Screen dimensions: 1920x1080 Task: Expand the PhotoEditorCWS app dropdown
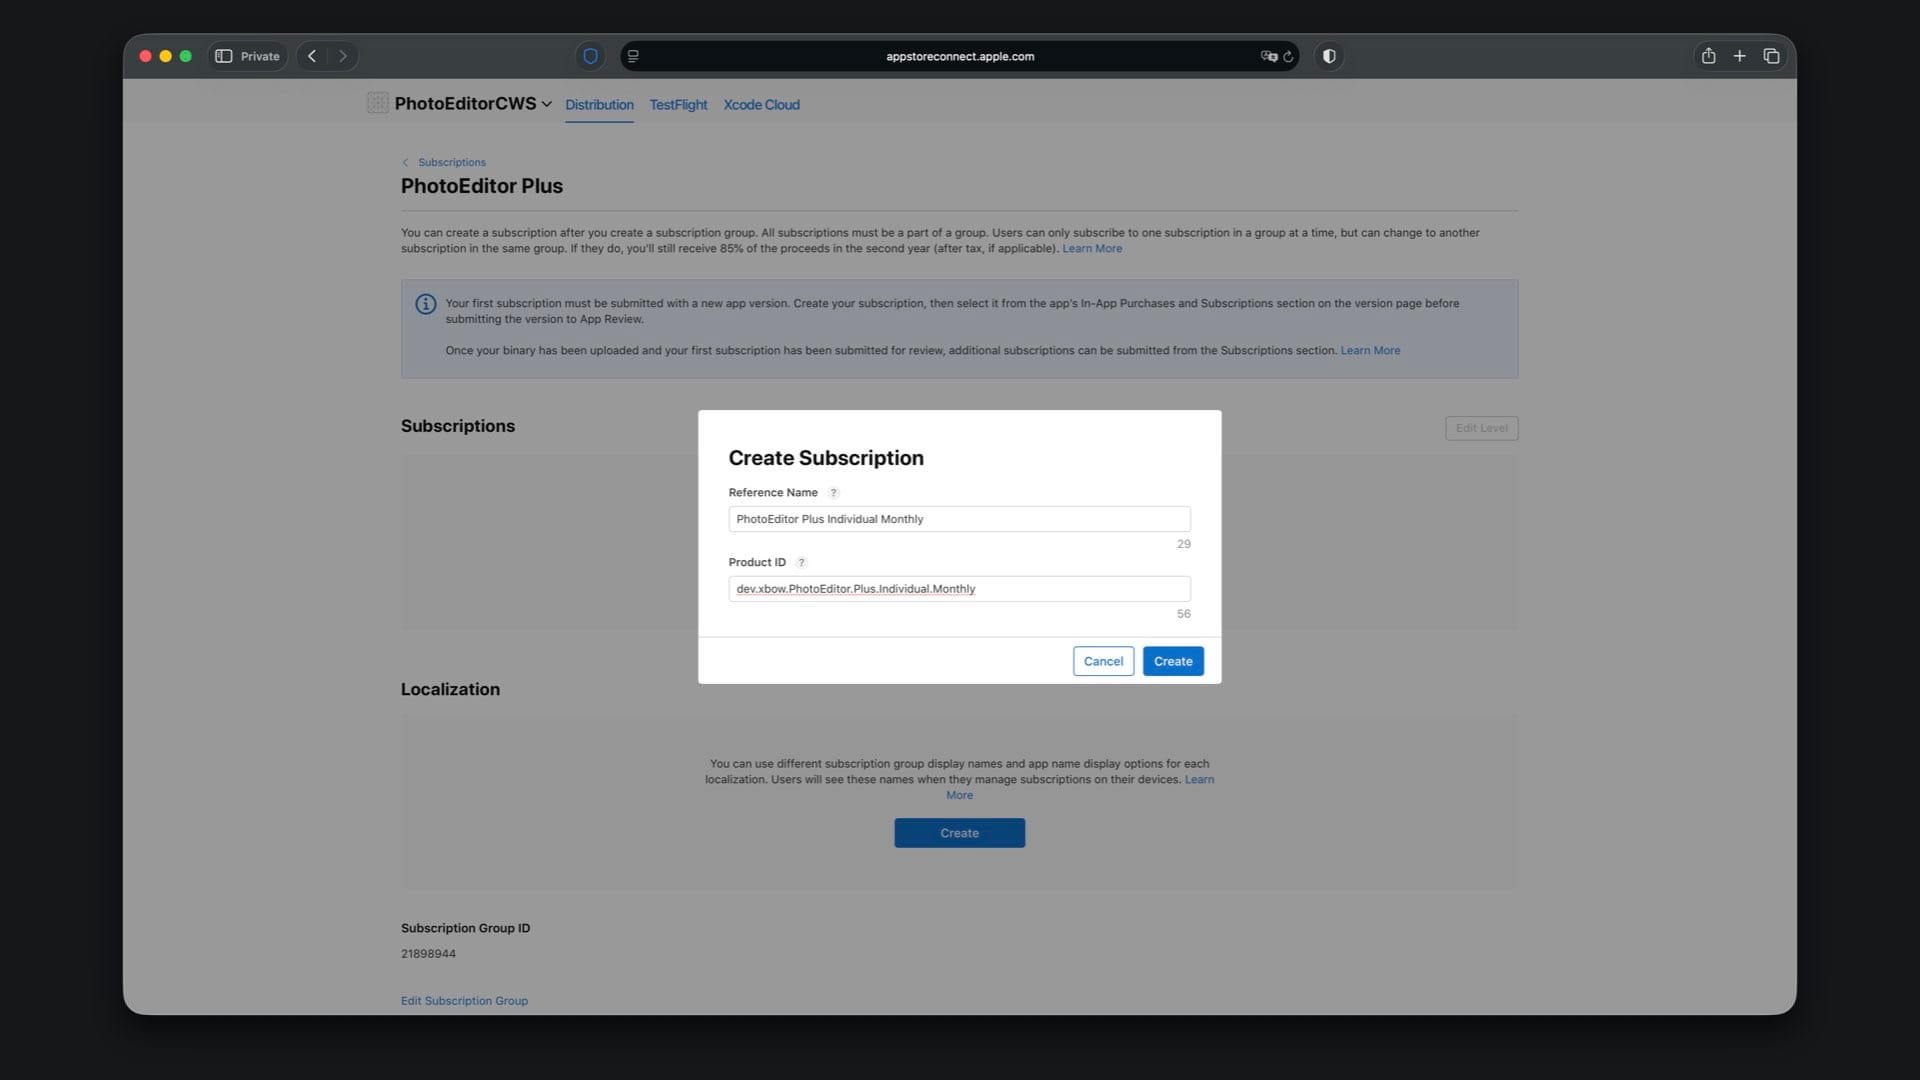coord(546,104)
